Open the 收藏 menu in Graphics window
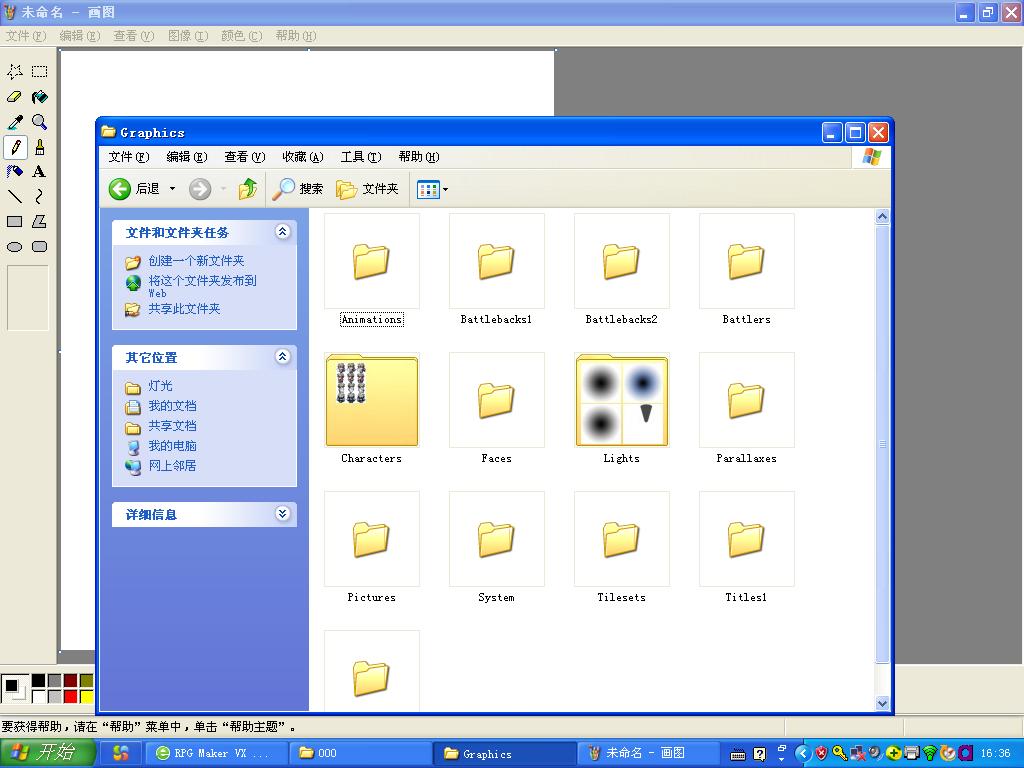This screenshot has height=768, width=1024. tap(303, 157)
